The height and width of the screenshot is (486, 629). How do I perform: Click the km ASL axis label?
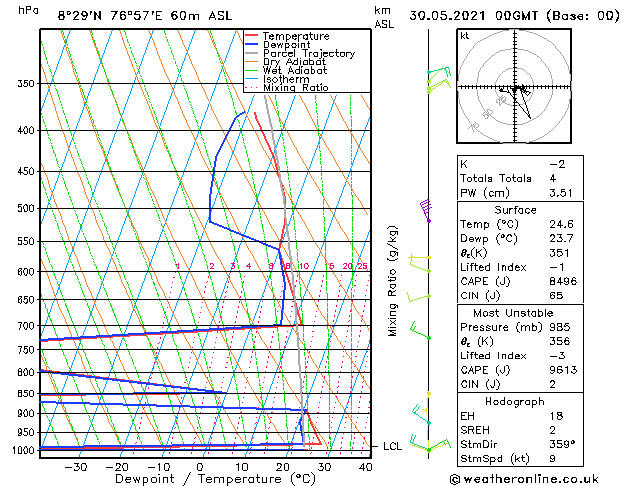[384, 17]
